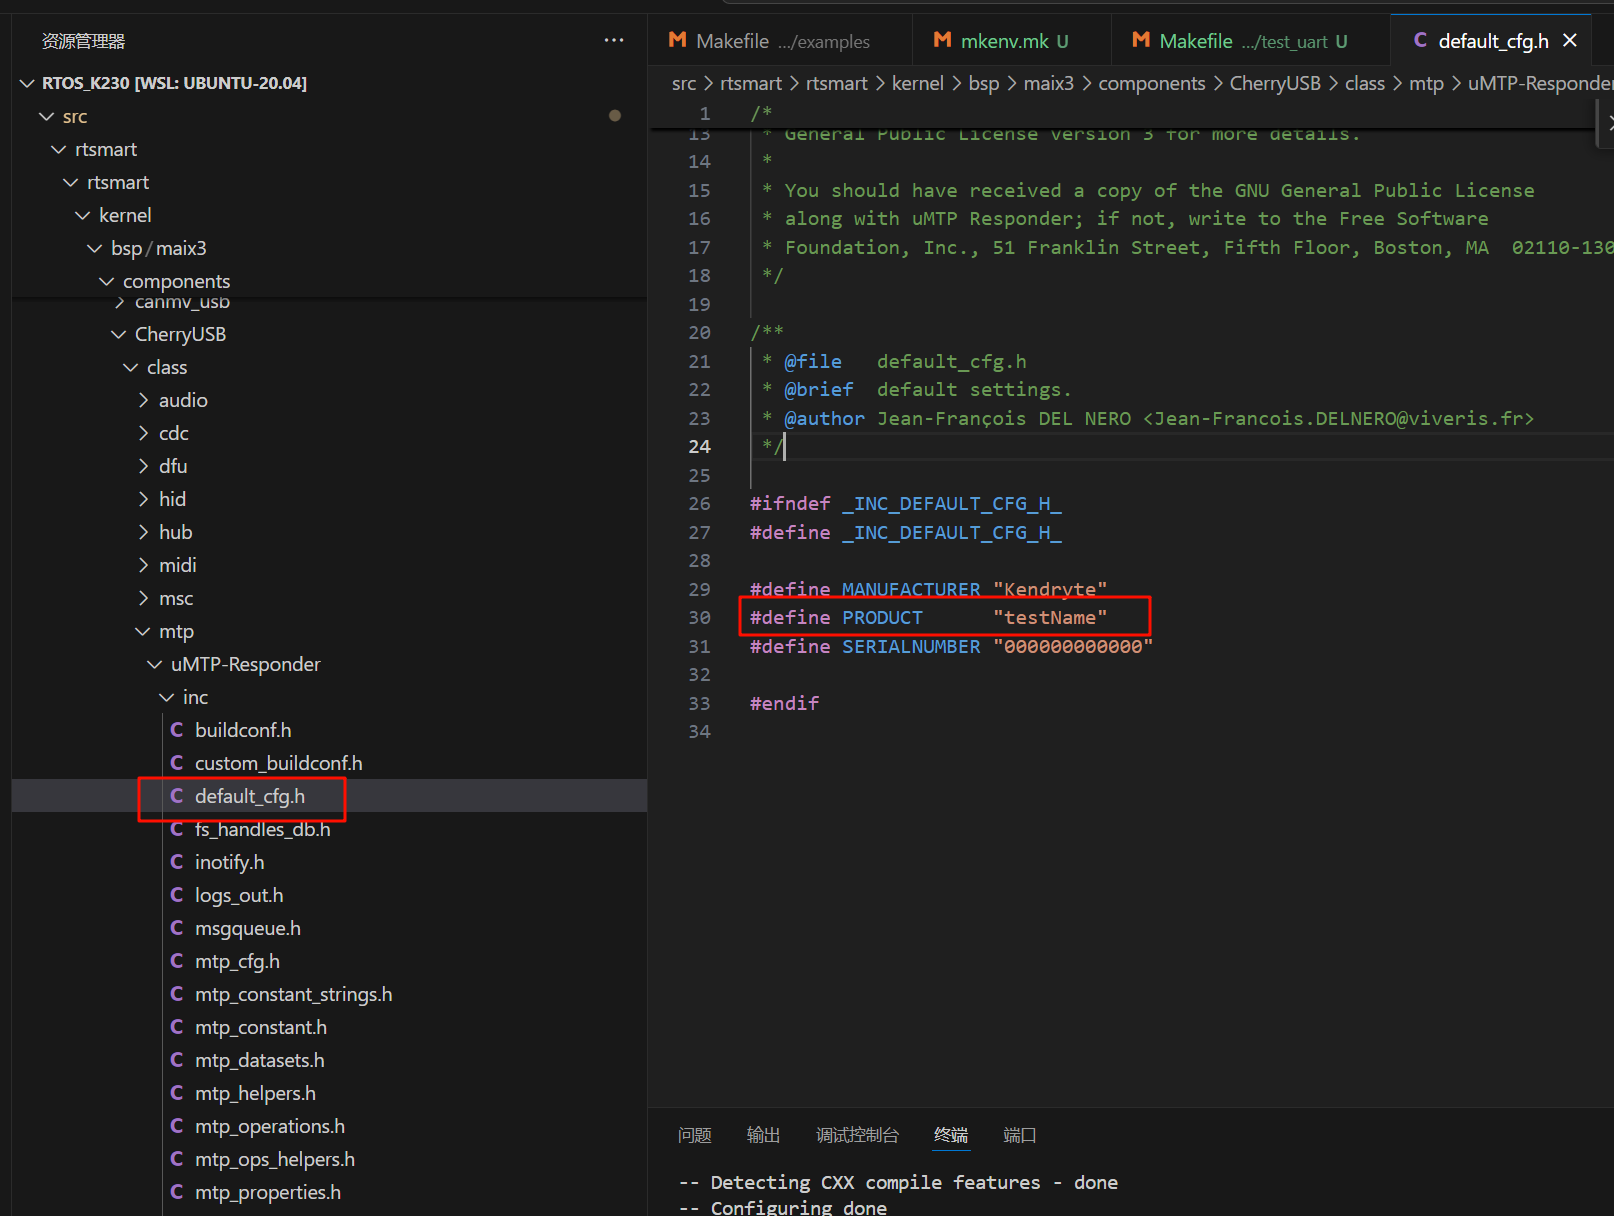
Task: Expand the cdc folder
Action: click(143, 433)
